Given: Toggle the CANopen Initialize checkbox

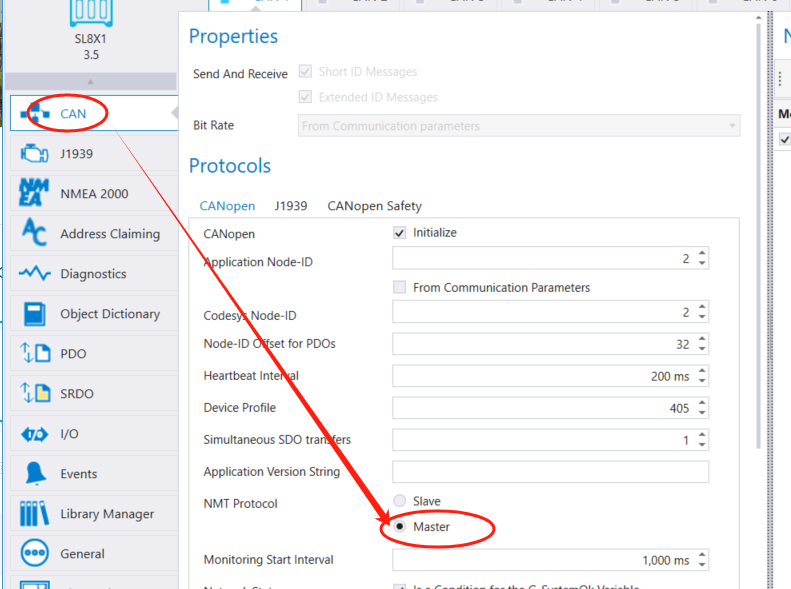Looking at the screenshot, I should 400,233.
